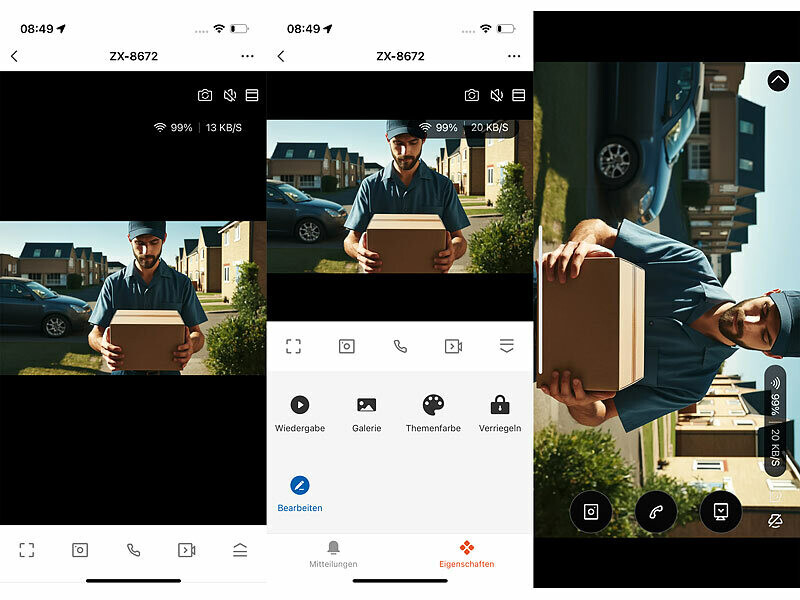Tap the live video on the middle screen
Screen dimensions: 800x600
[400, 196]
